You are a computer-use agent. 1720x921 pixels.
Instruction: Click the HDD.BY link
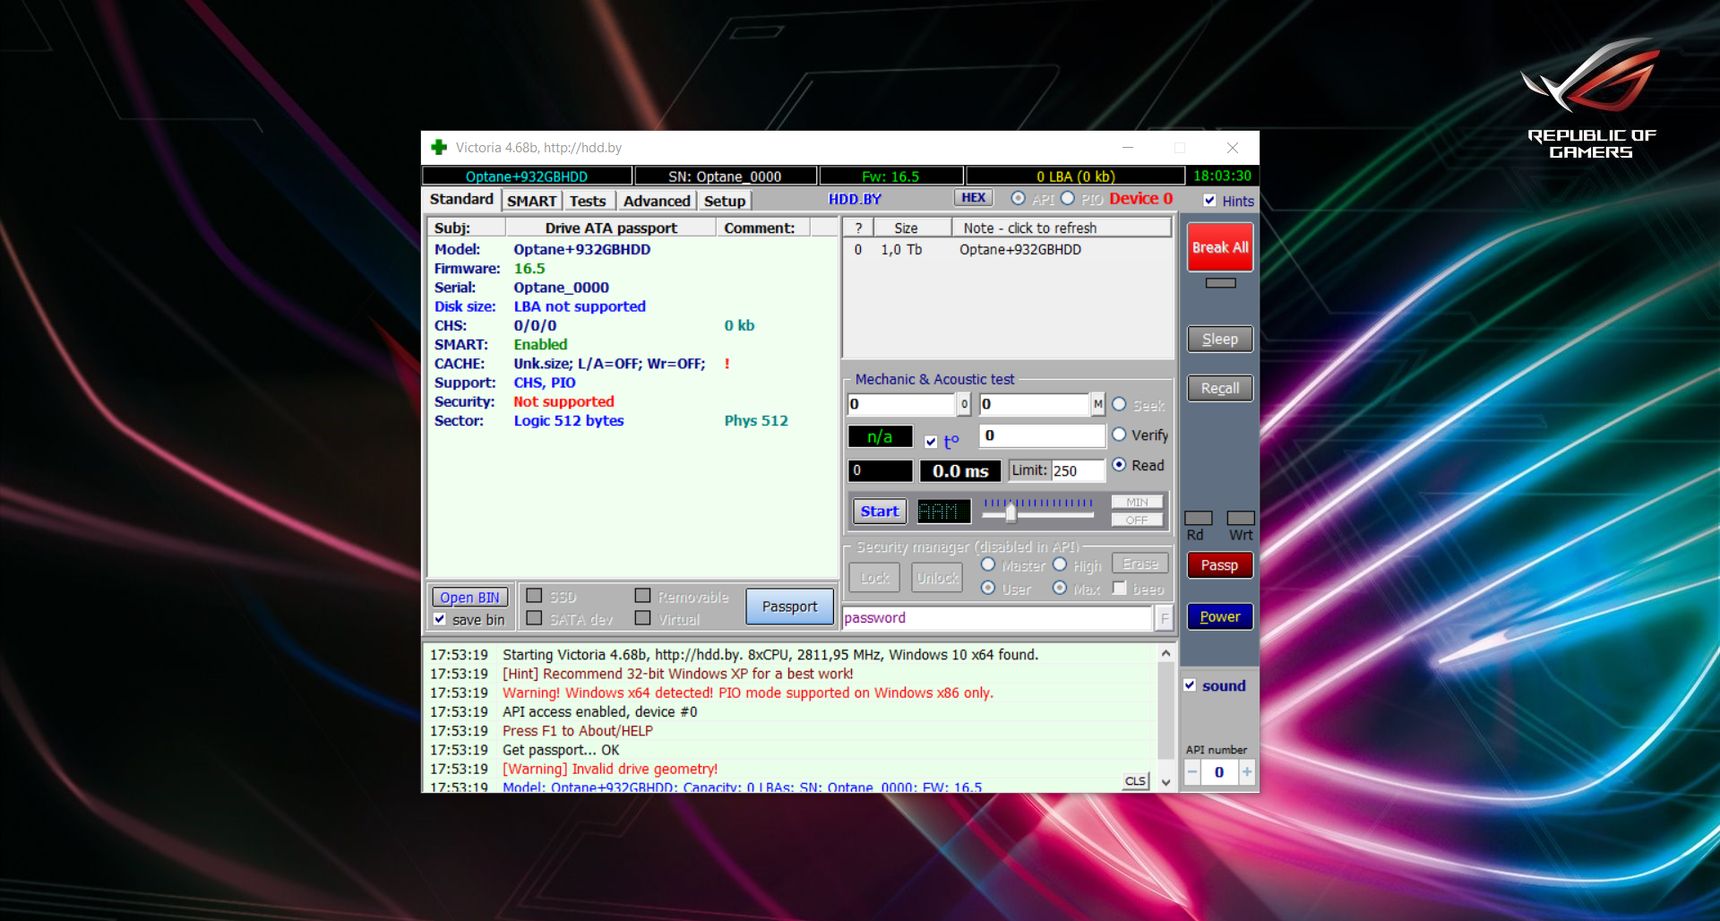pyautogui.click(x=855, y=199)
